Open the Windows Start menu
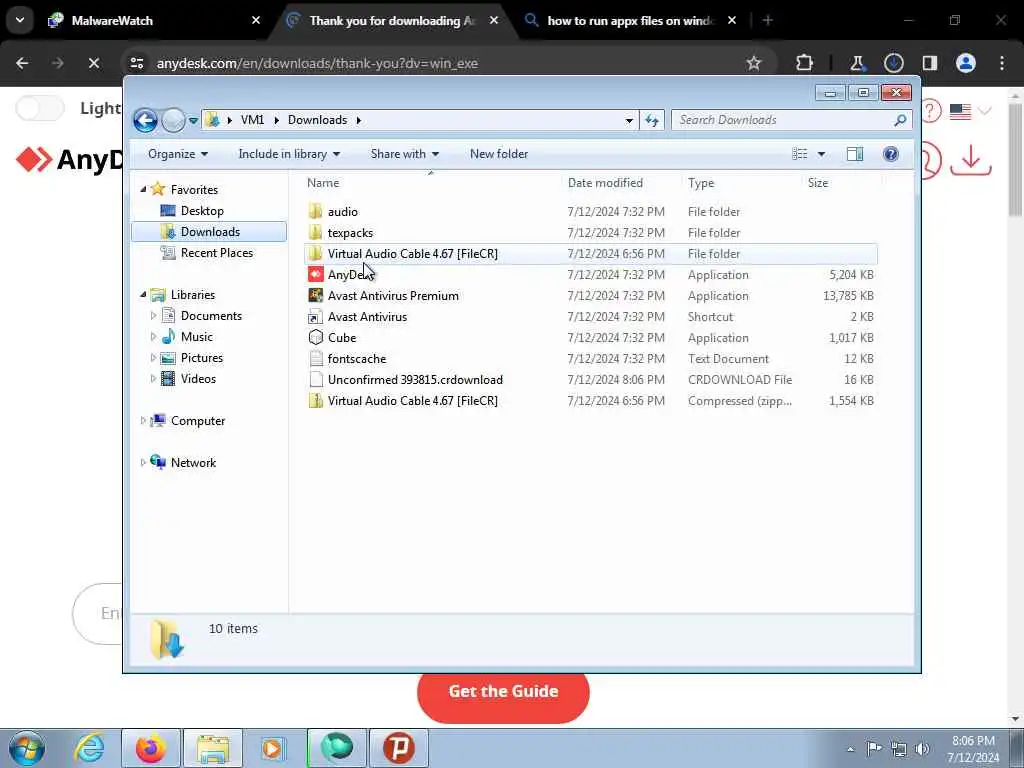This screenshot has height=768, width=1024. (27, 748)
